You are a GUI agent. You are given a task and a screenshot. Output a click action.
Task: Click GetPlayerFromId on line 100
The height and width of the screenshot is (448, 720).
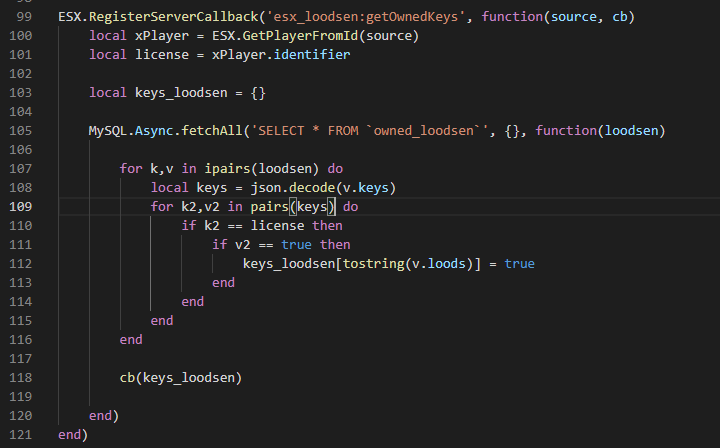tap(300, 36)
